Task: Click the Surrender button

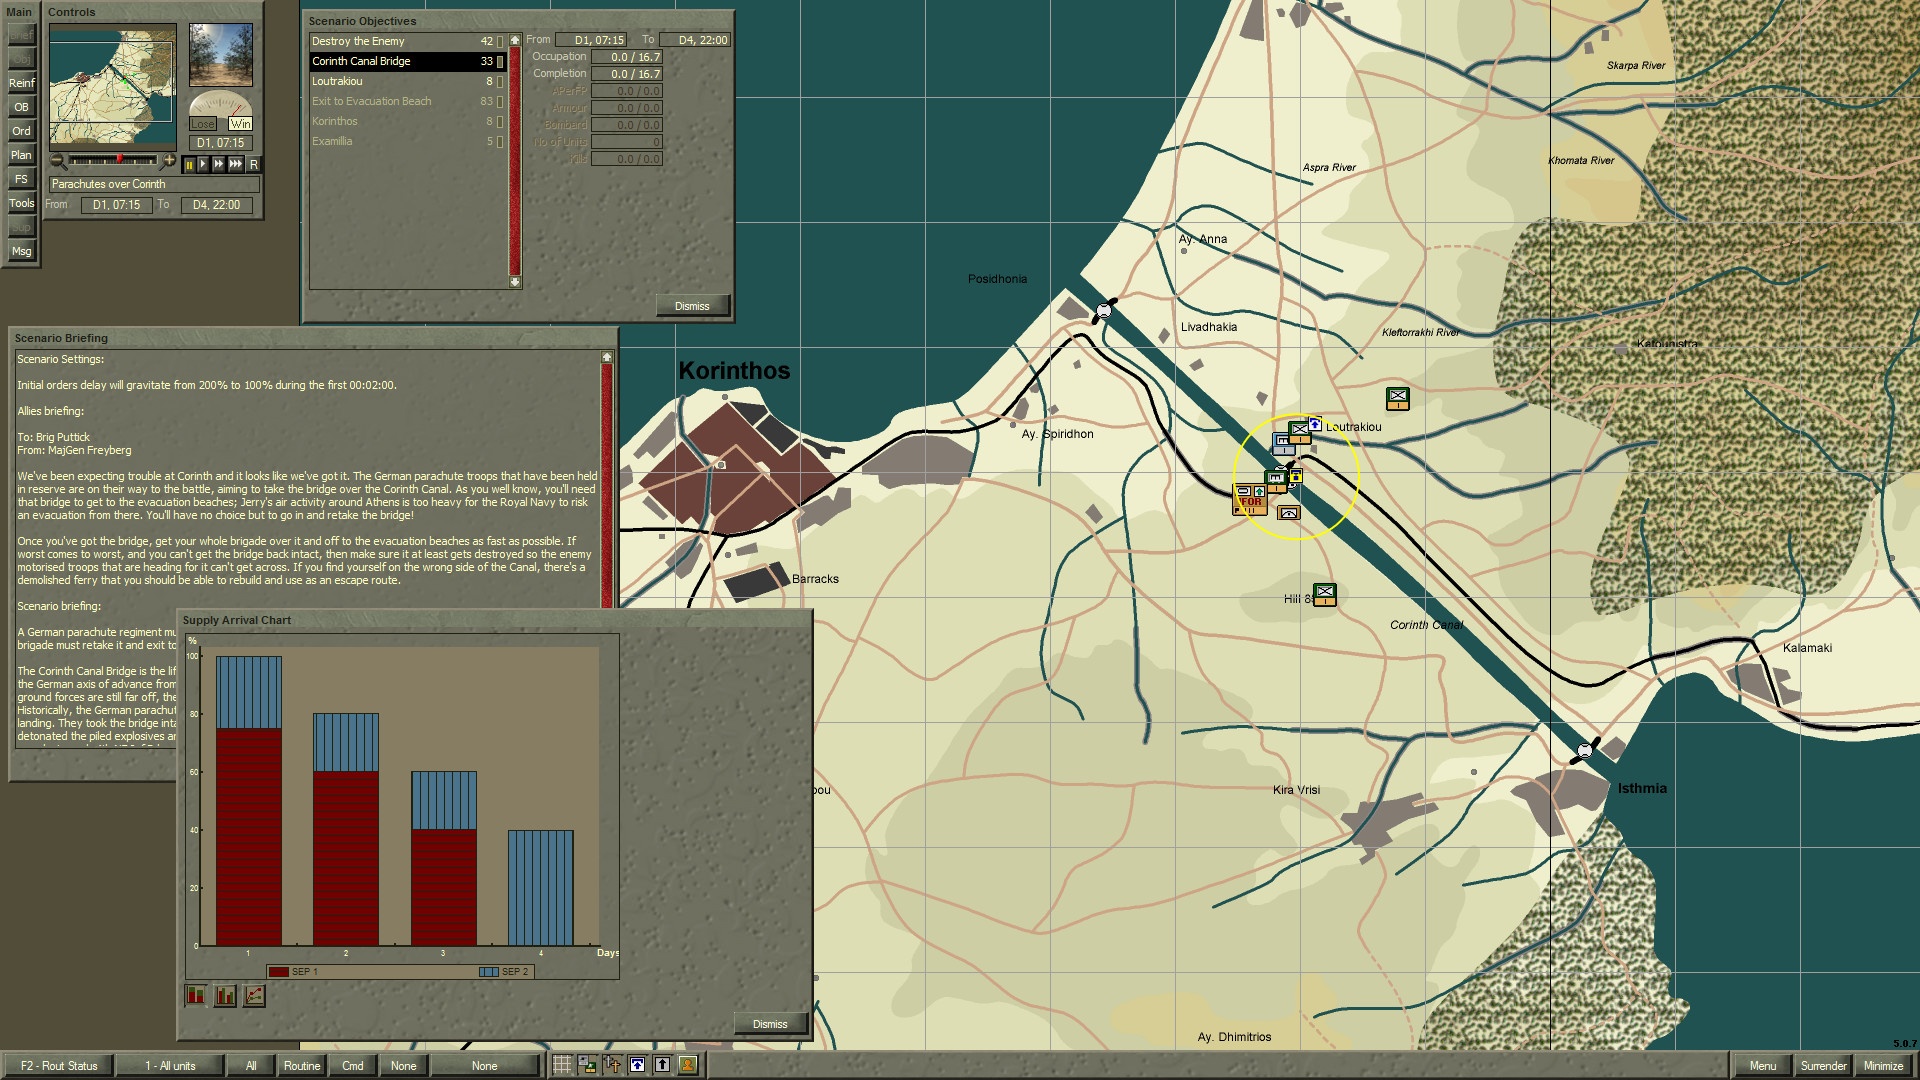Action: click(1824, 1066)
